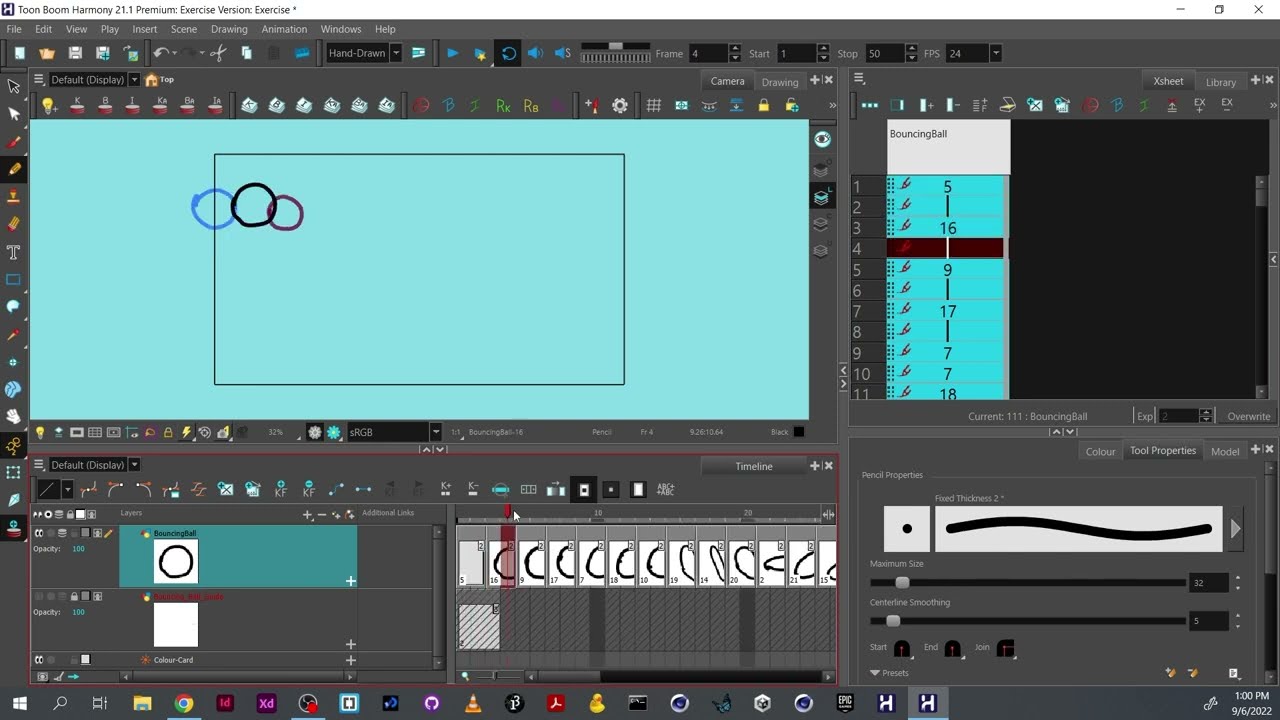Select the Rectangle shape tool

coord(14,280)
